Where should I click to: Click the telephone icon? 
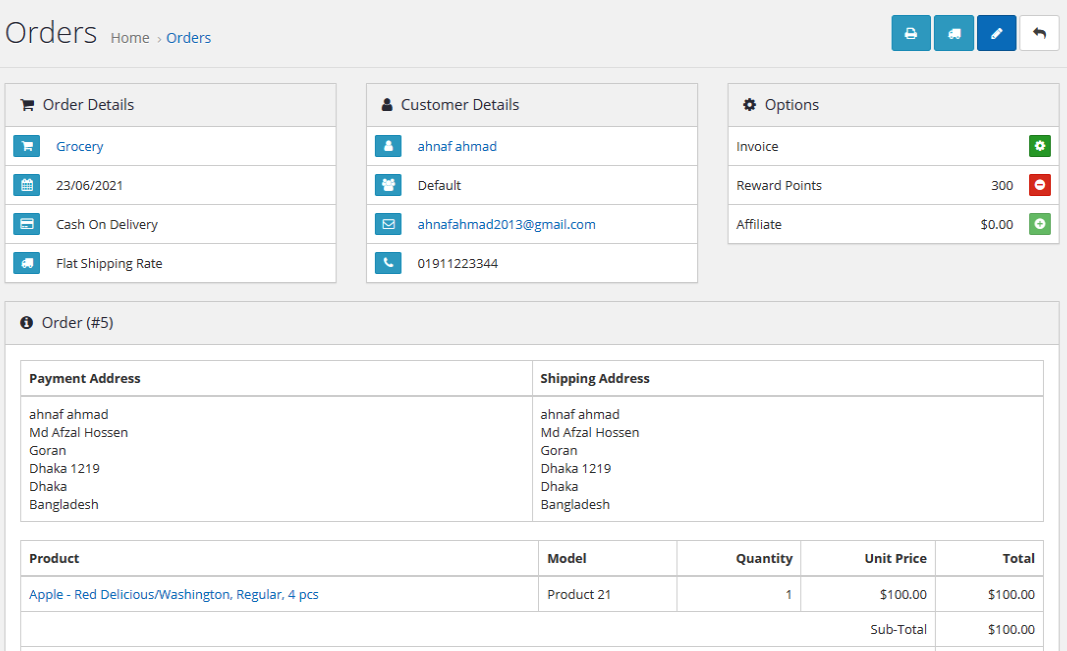[388, 263]
